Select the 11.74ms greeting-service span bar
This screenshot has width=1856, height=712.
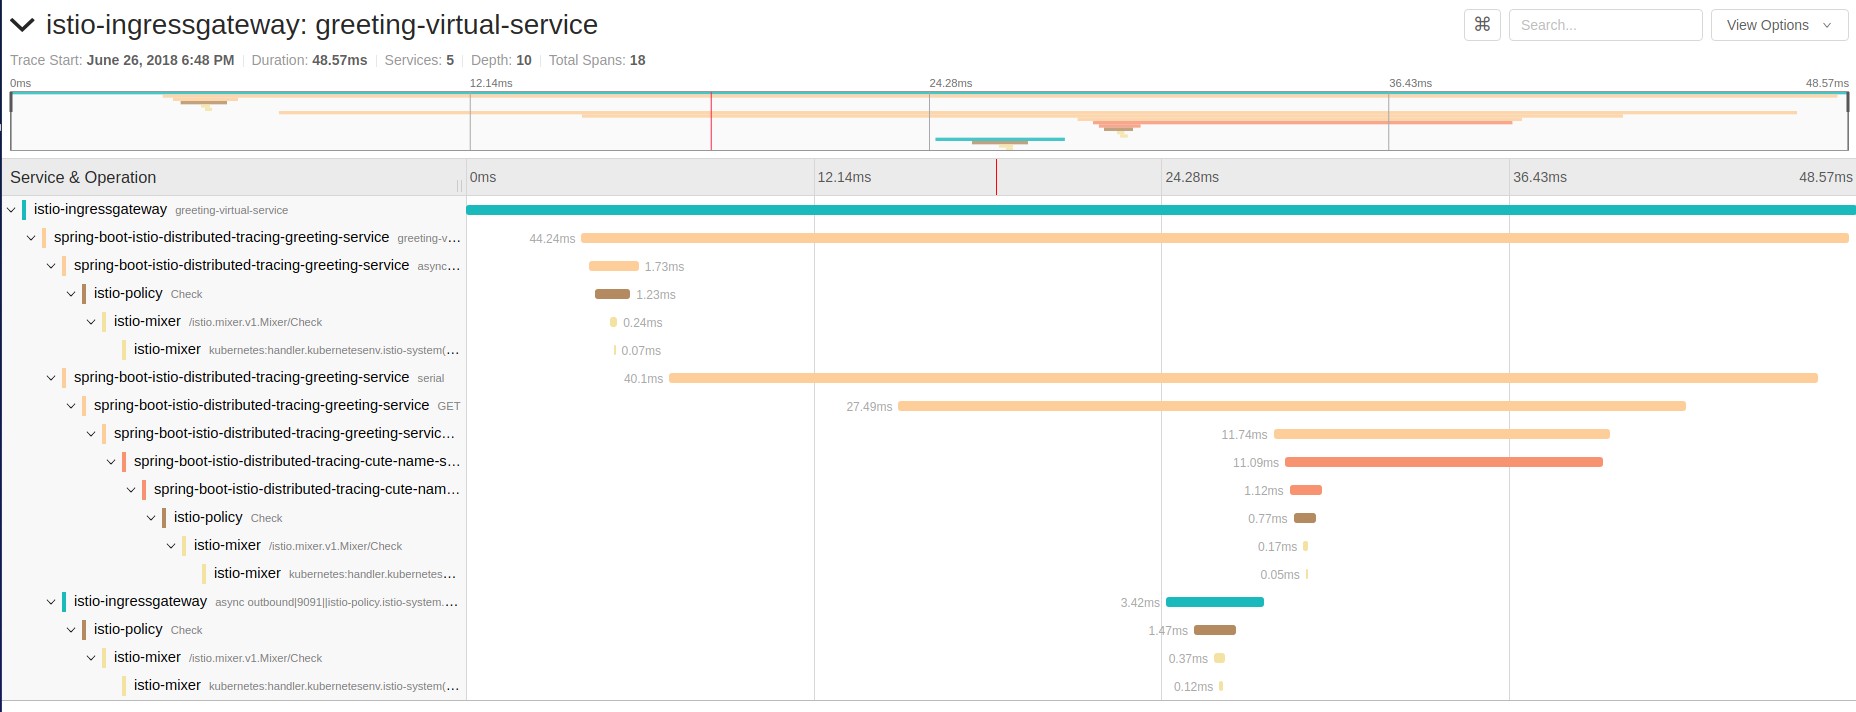coord(1442,434)
